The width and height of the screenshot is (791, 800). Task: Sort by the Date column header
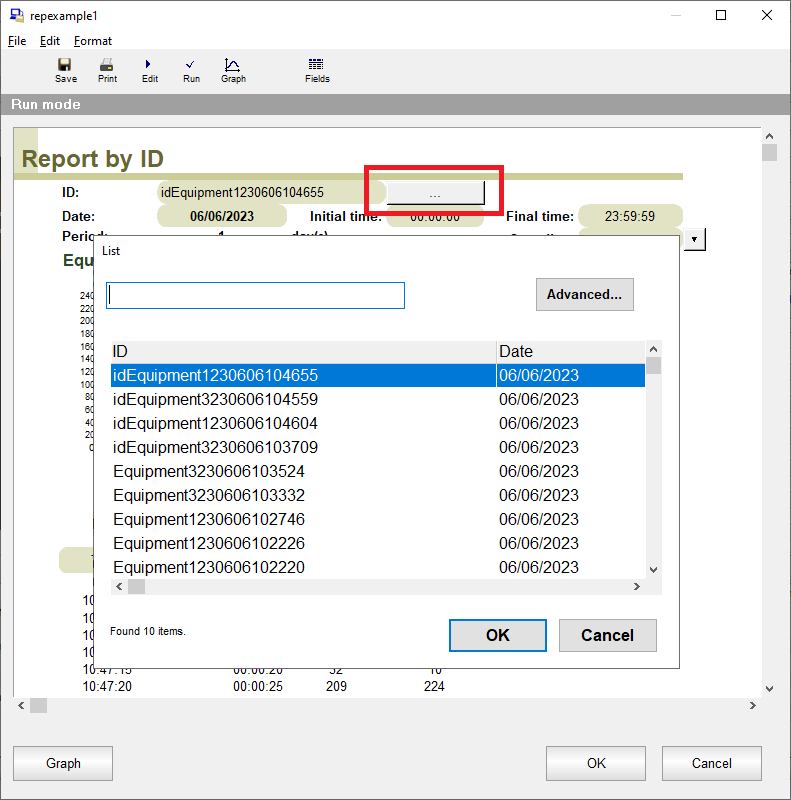coord(571,352)
